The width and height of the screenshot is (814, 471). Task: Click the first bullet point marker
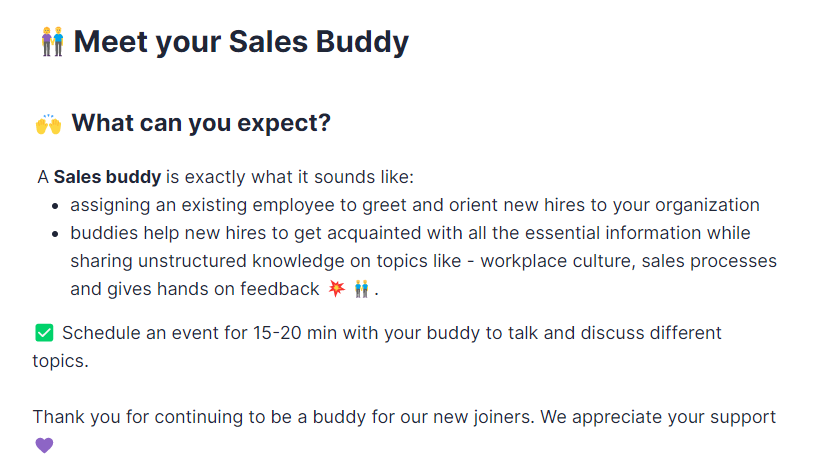tap(55, 206)
